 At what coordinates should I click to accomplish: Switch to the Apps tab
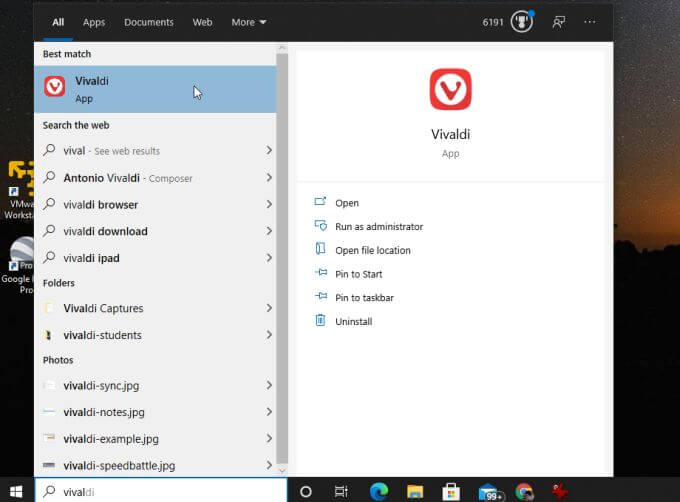(94, 22)
